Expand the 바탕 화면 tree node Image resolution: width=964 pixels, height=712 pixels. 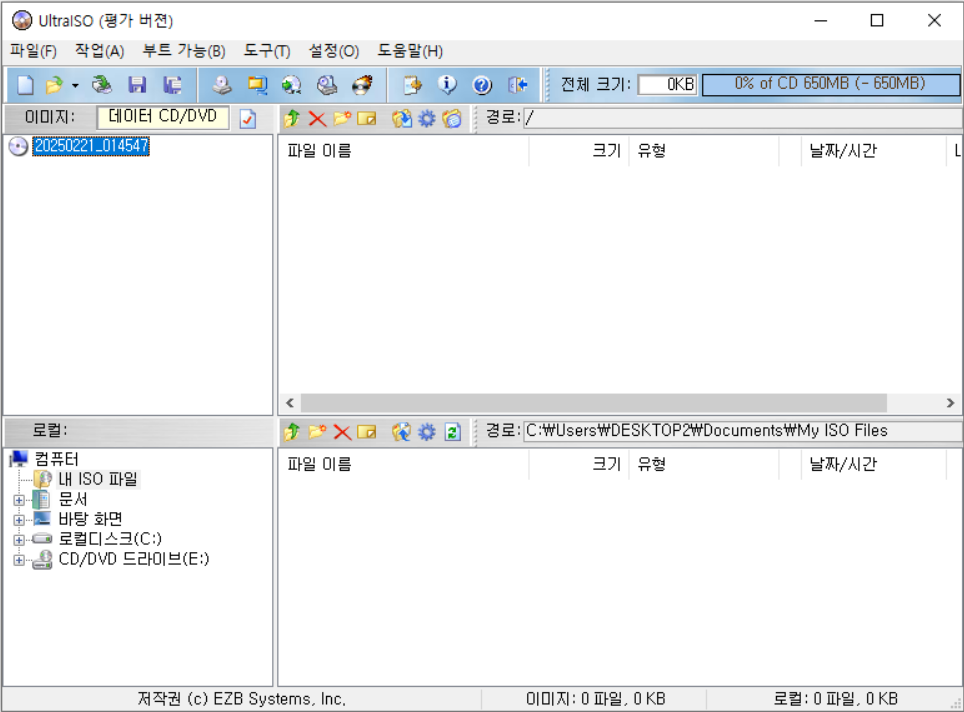point(19,520)
